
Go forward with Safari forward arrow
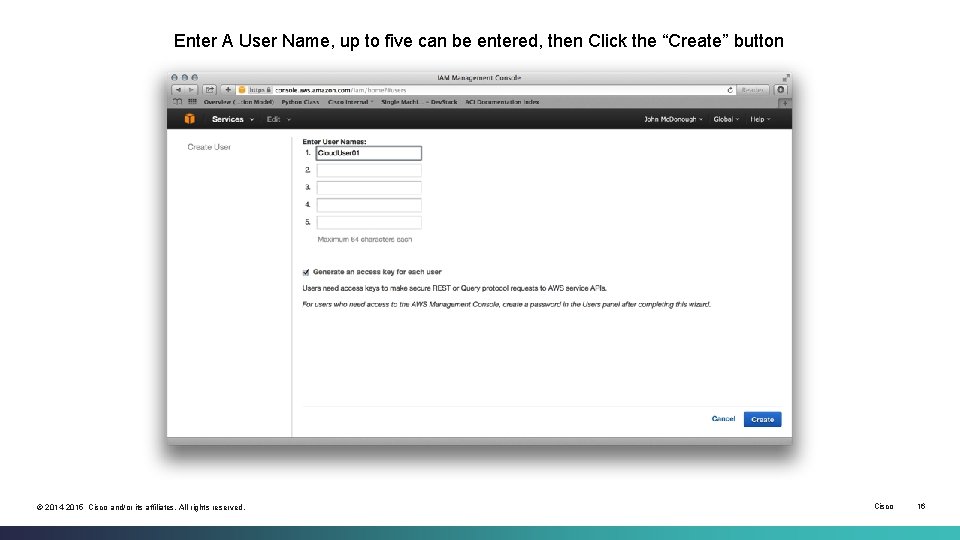pos(190,90)
